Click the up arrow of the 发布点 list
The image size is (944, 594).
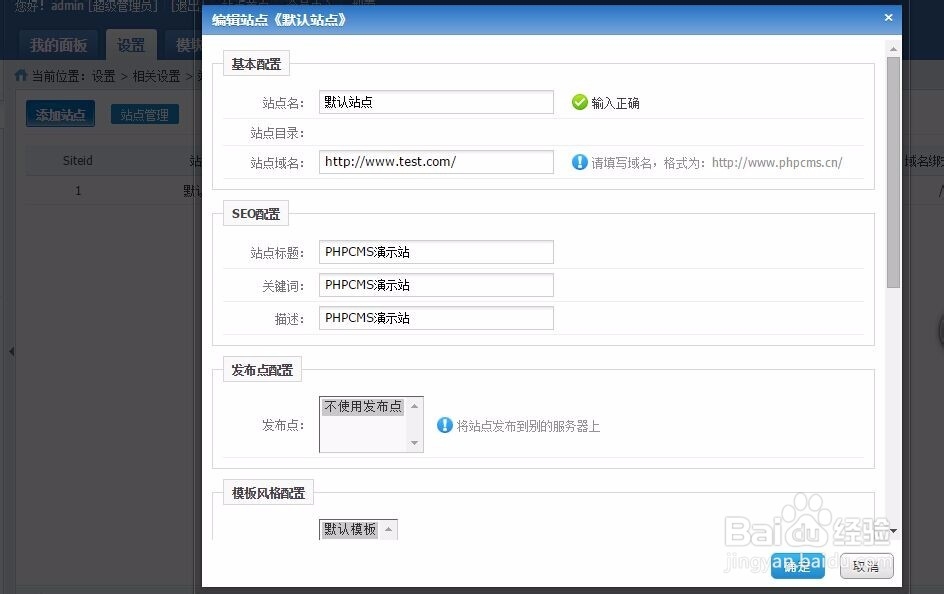coord(414,406)
